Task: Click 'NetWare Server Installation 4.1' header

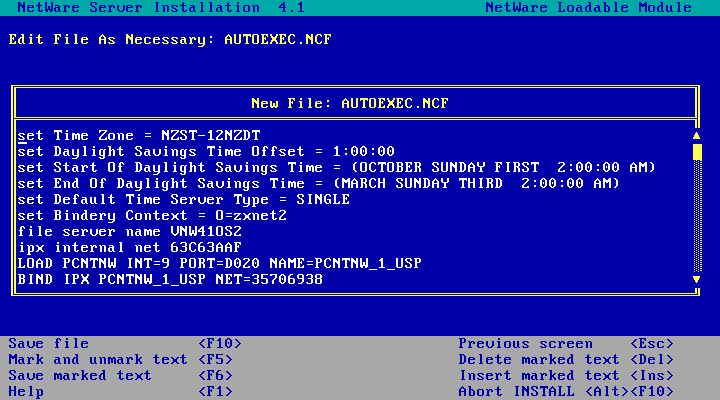Action: click(x=161, y=7)
